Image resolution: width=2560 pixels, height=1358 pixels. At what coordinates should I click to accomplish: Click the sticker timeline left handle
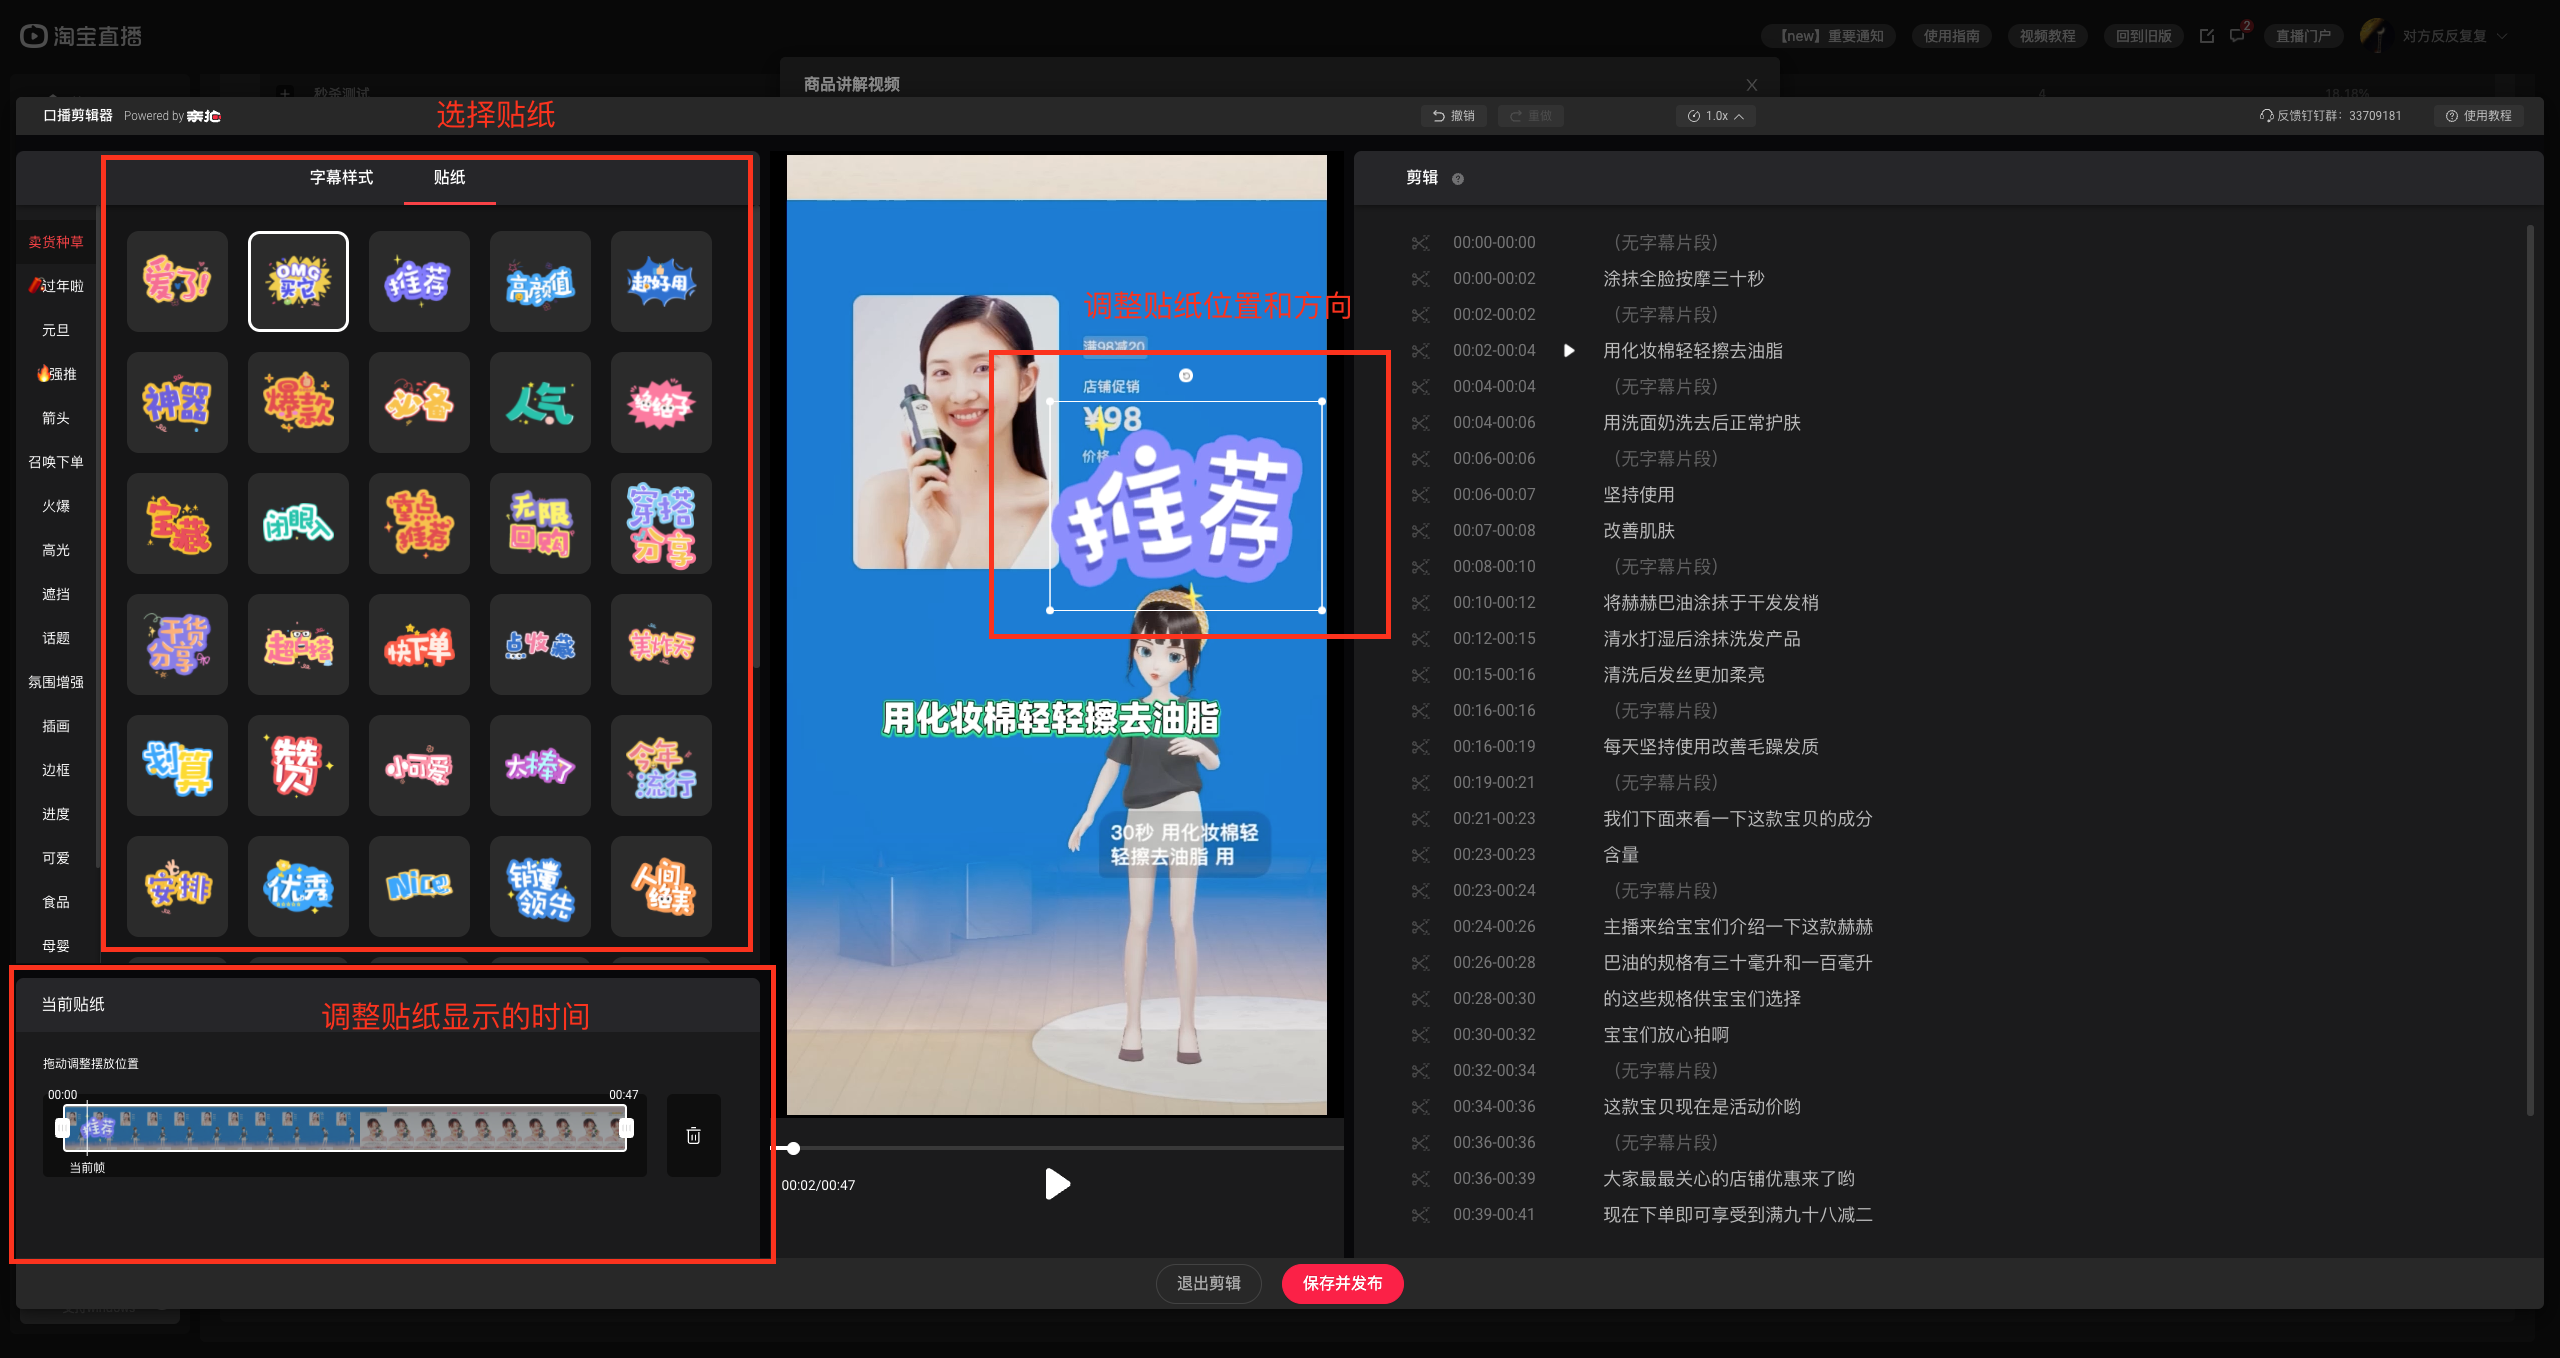pos(62,1128)
